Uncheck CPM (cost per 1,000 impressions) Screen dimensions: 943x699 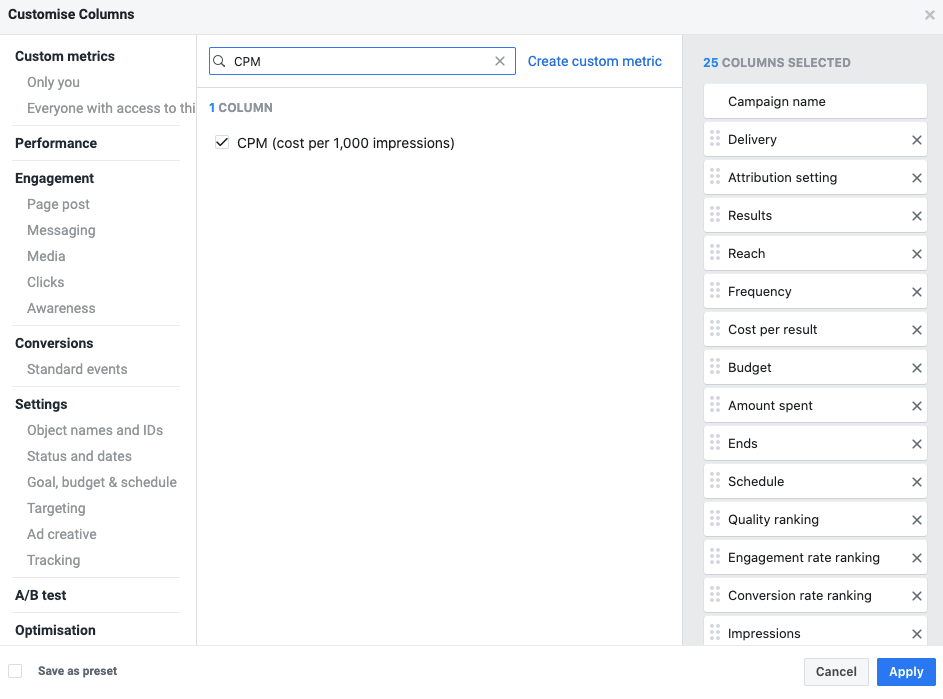[x=222, y=143]
